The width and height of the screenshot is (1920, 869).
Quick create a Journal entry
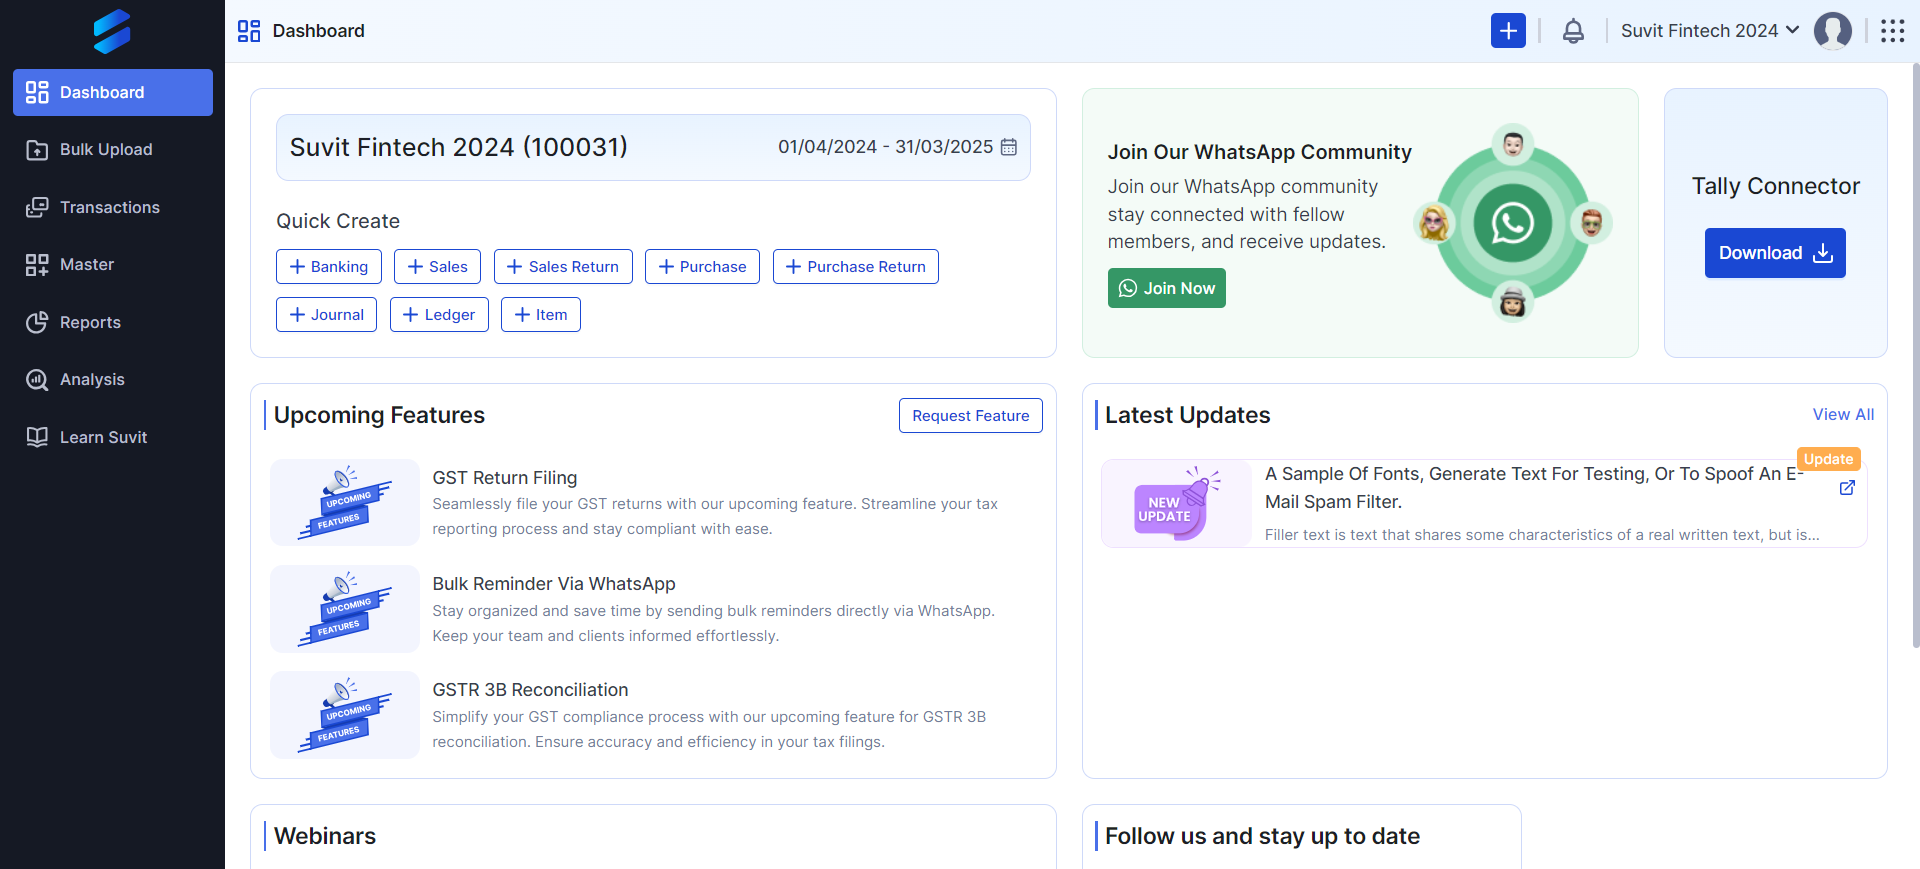click(326, 315)
